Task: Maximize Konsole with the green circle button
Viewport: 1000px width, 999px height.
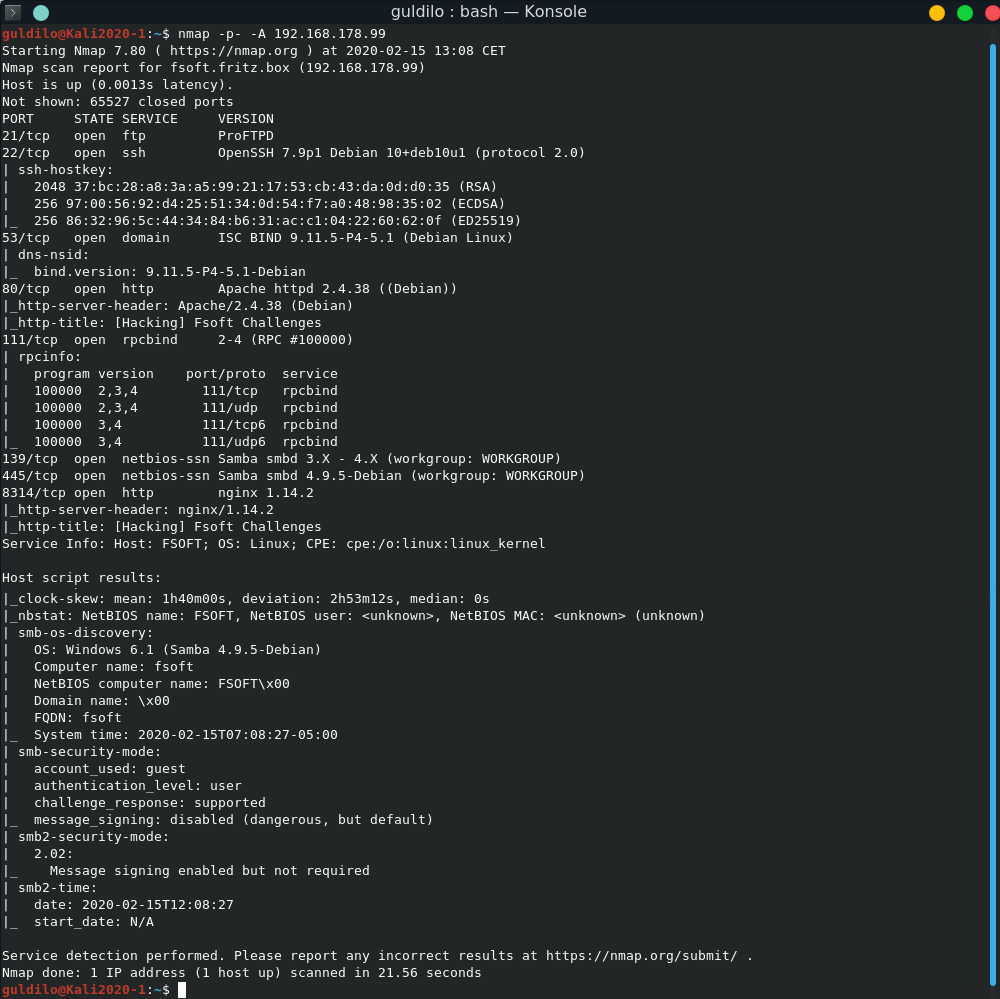Action: point(965,13)
